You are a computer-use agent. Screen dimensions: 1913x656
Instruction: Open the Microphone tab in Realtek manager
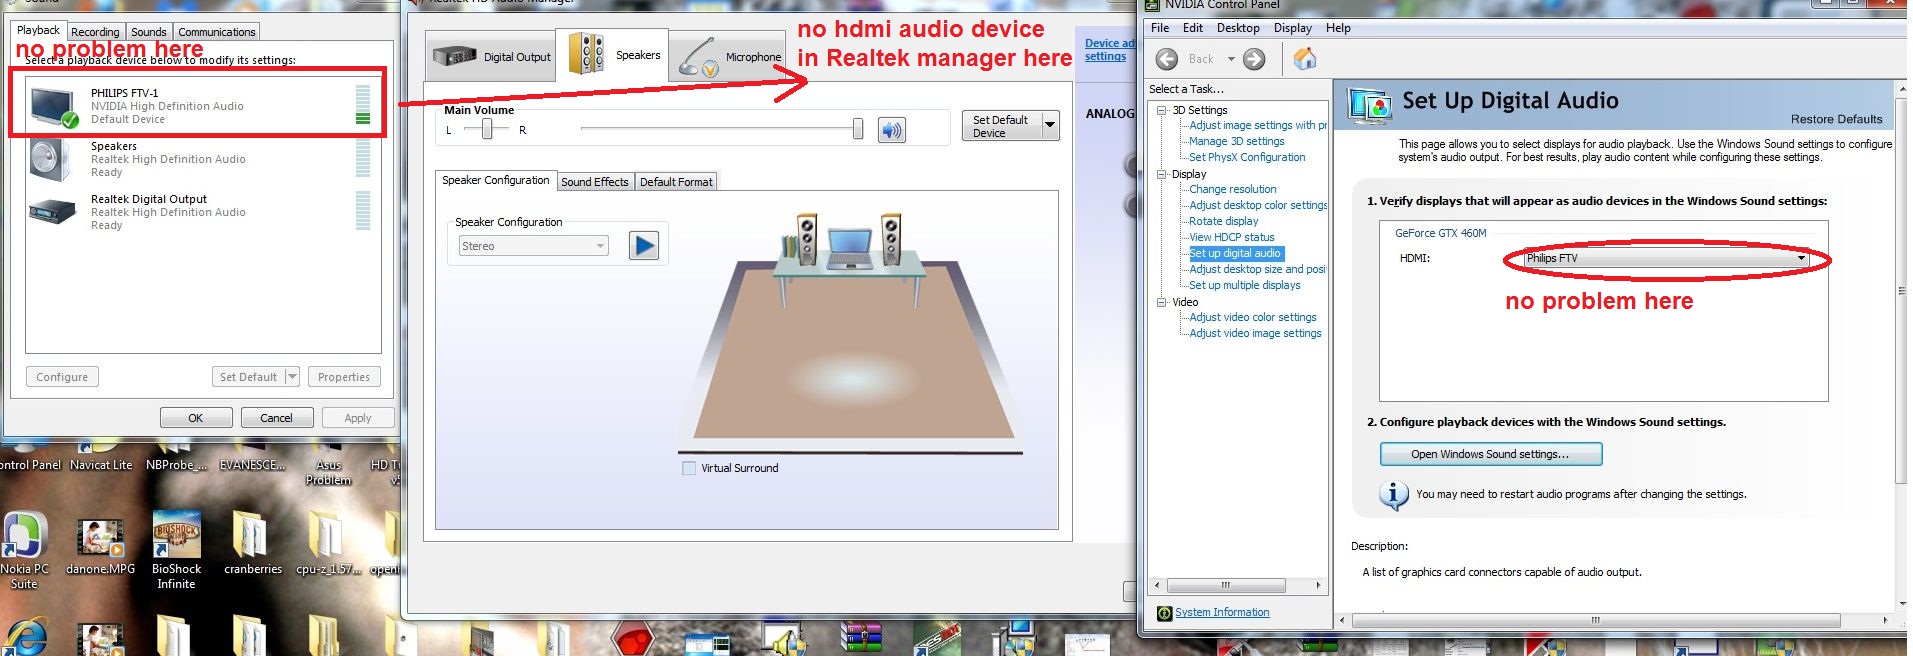726,57
